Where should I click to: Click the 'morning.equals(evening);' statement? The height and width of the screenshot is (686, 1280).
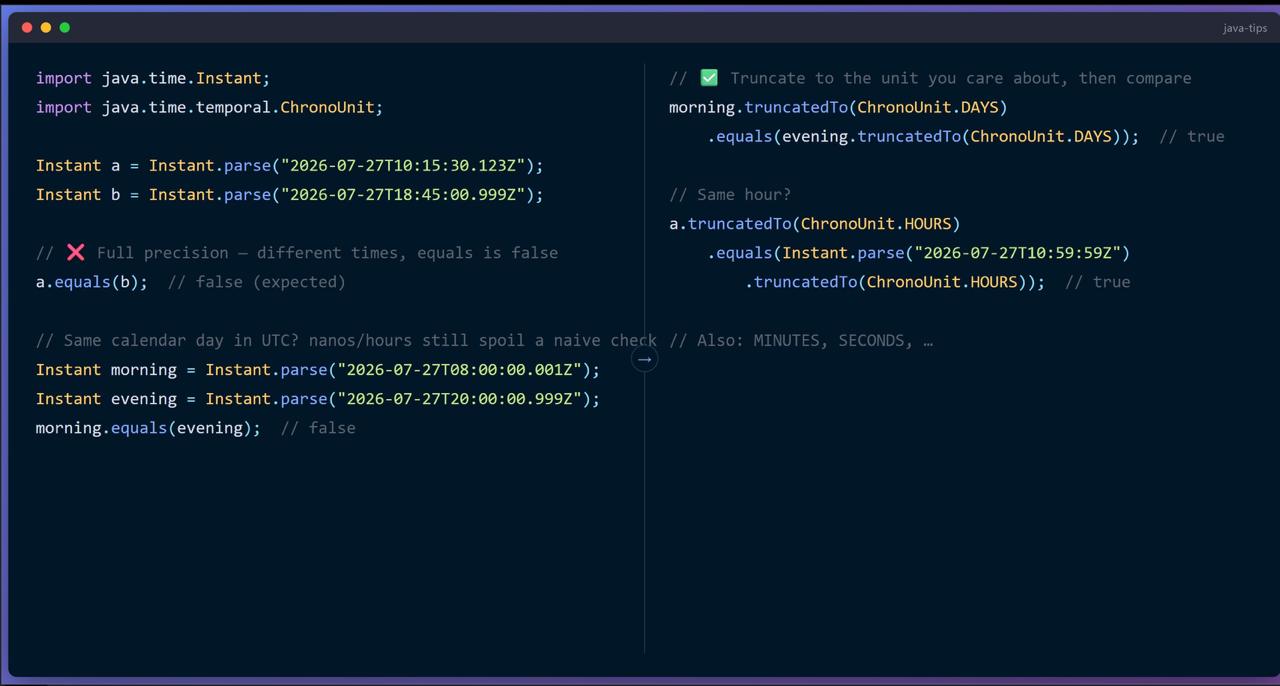[x=148, y=428]
